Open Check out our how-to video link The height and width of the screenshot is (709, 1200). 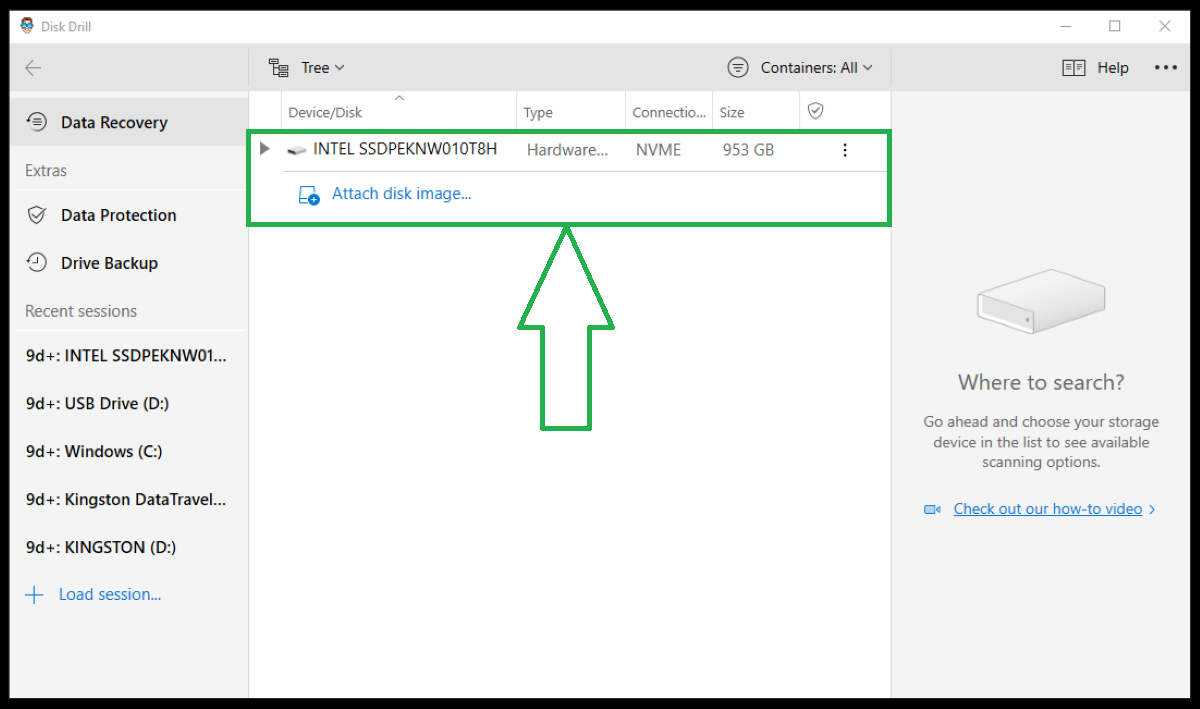click(x=1048, y=509)
